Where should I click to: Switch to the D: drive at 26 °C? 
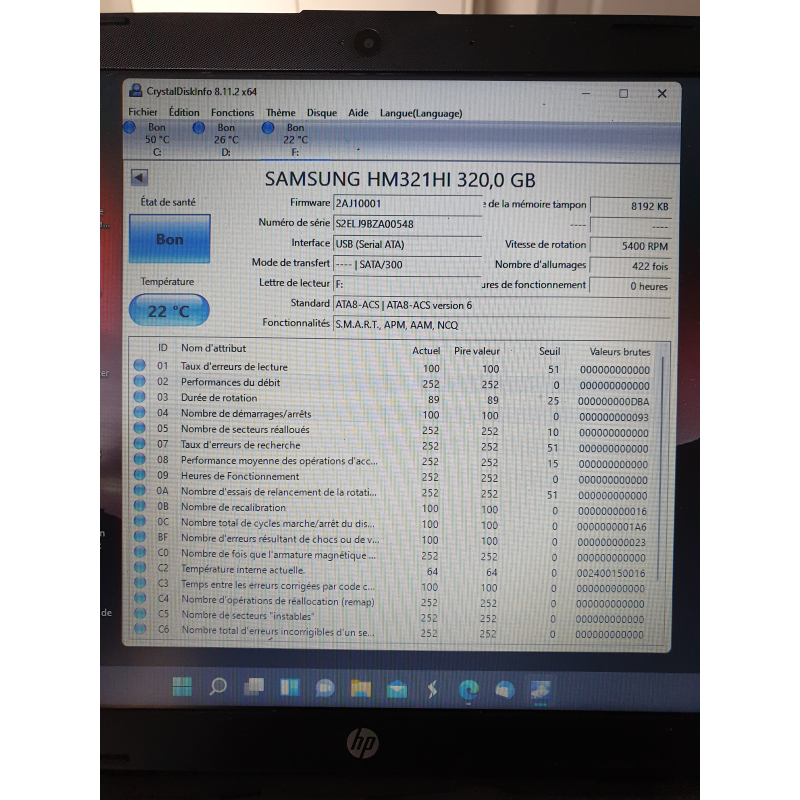pos(224,135)
